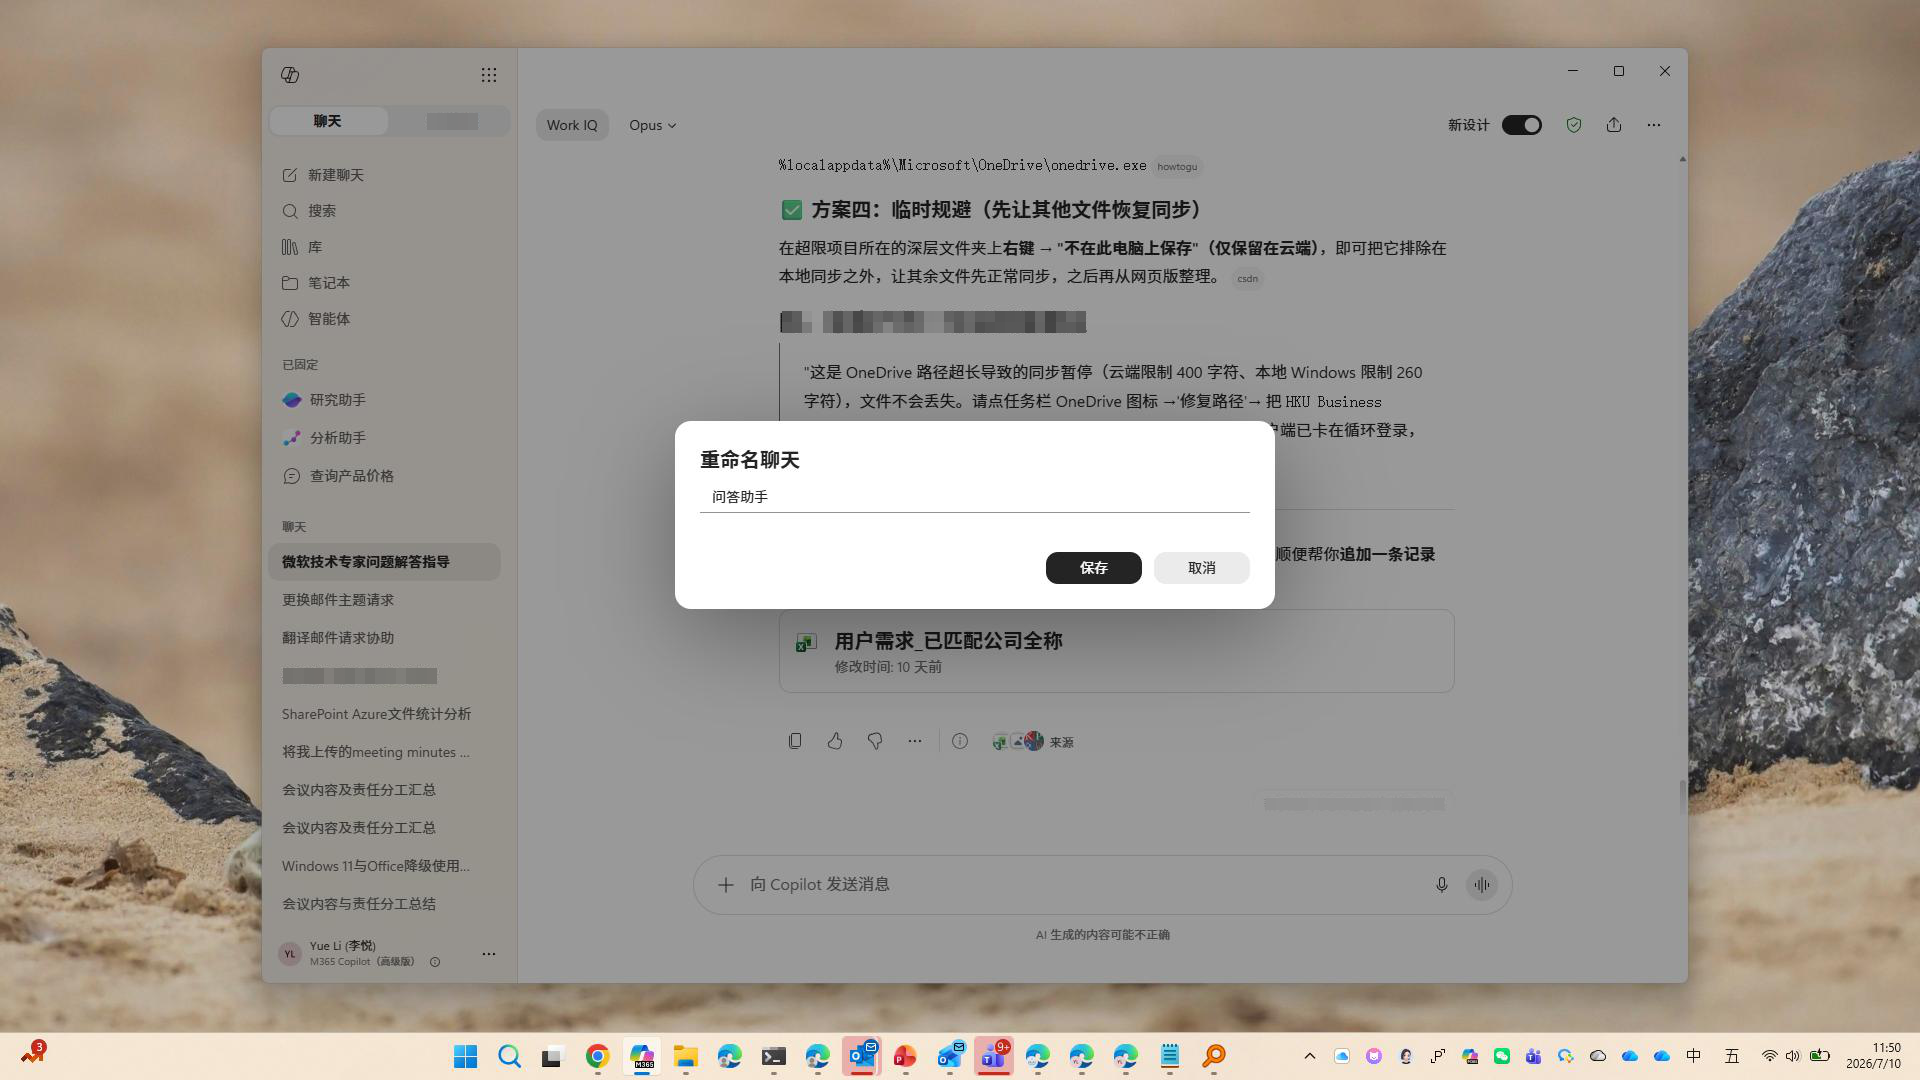Open Outlook from taskbar
This screenshot has width=1920, height=1080.
[862, 1056]
